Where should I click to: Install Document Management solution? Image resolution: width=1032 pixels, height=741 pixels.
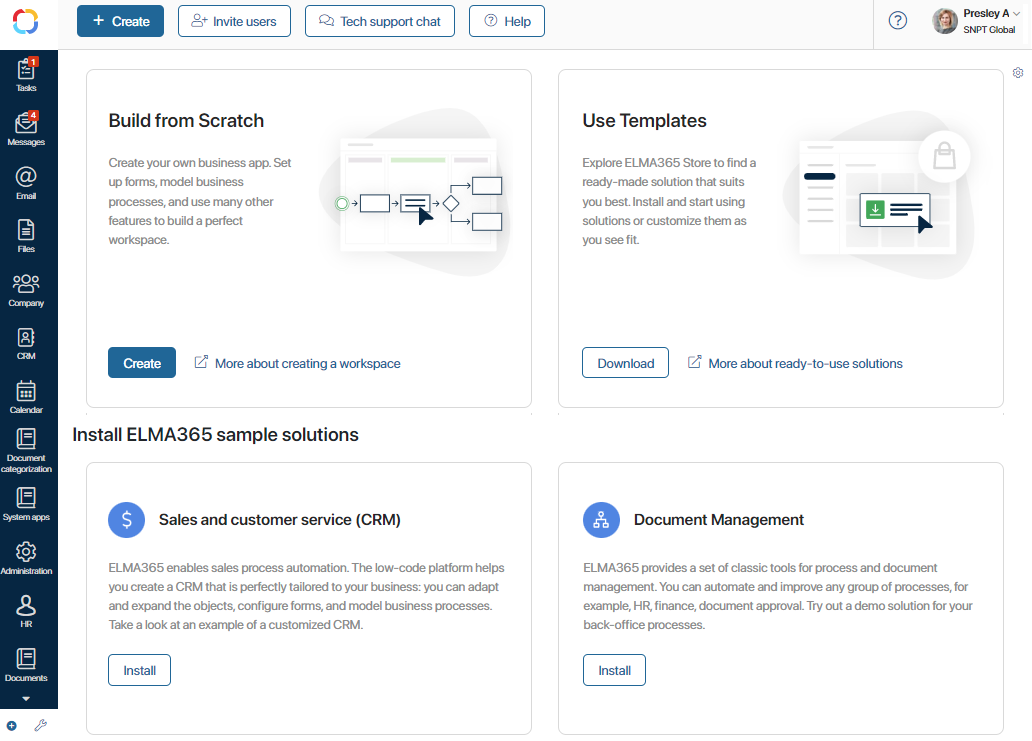614,670
